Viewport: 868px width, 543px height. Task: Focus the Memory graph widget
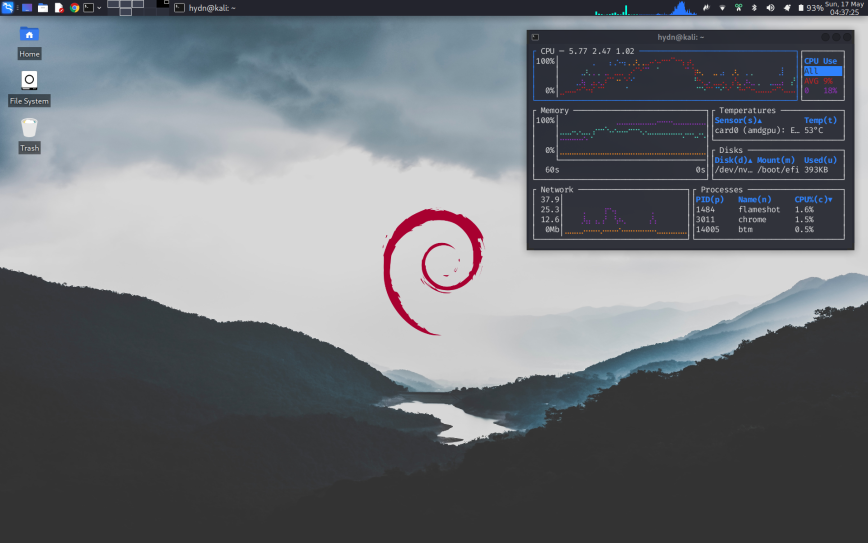[621, 144]
